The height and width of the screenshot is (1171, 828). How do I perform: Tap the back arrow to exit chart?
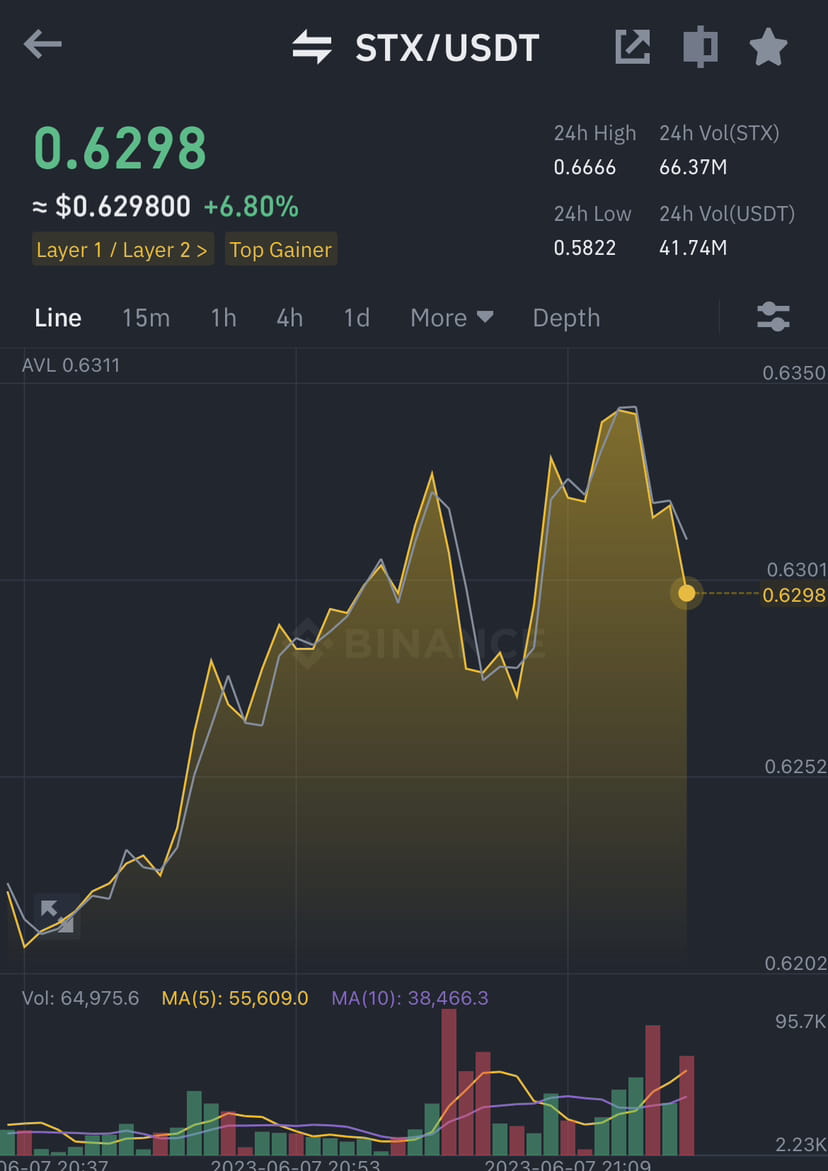[42, 44]
